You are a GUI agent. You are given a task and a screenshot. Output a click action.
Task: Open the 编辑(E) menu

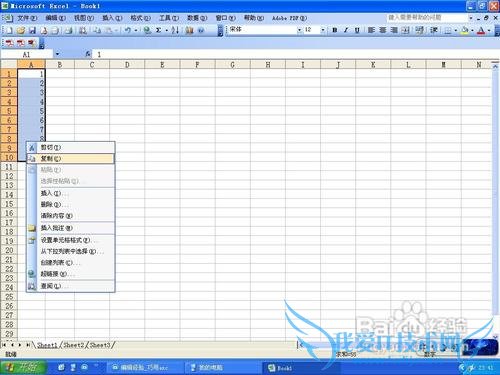[55, 18]
